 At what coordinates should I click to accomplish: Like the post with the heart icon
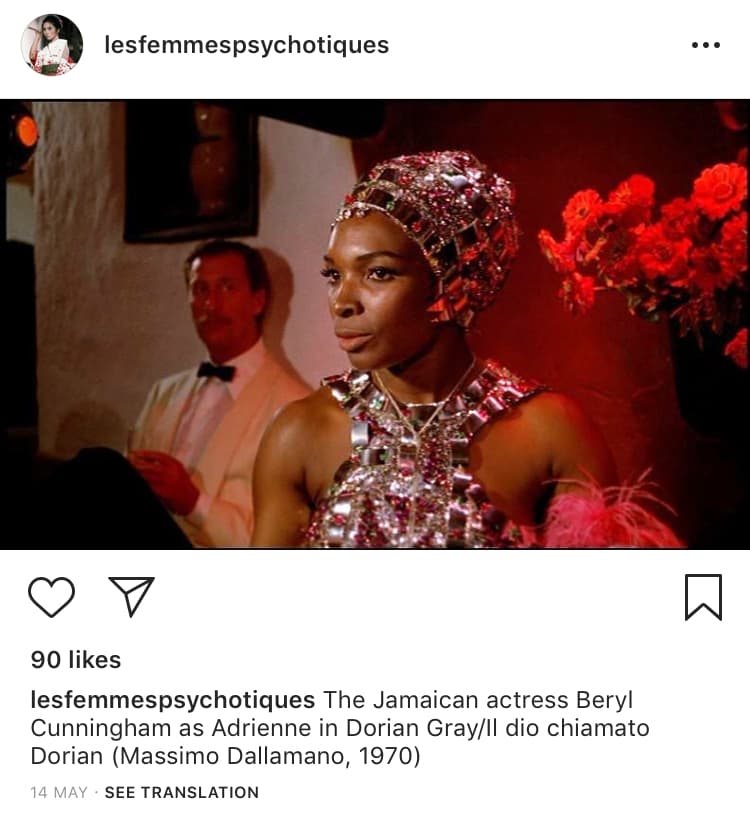[51, 597]
